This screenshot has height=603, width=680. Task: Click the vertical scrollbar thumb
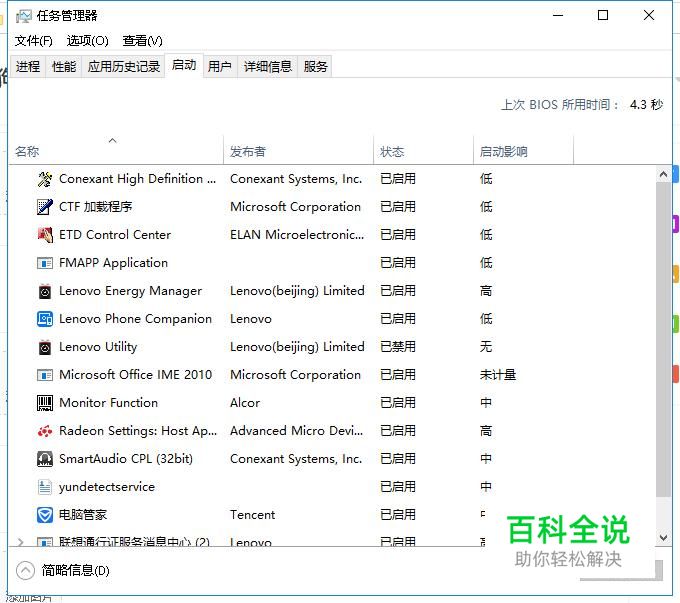(x=663, y=340)
